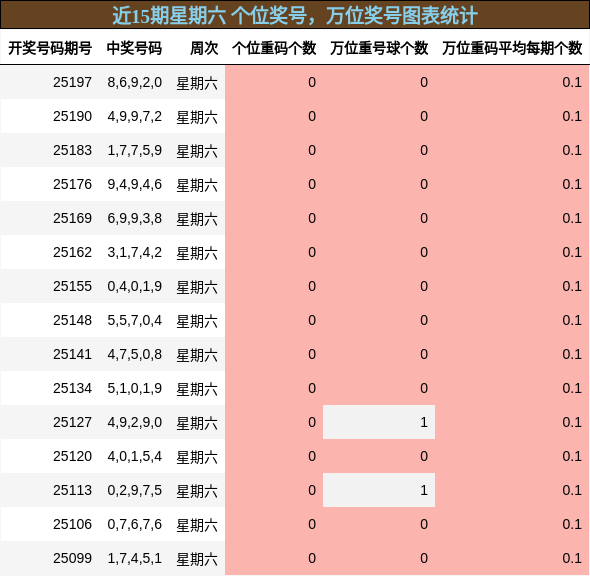Image resolution: width=590 pixels, height=576 pixels.
Task: Click issue number 25141
Action: click(72, 354)
